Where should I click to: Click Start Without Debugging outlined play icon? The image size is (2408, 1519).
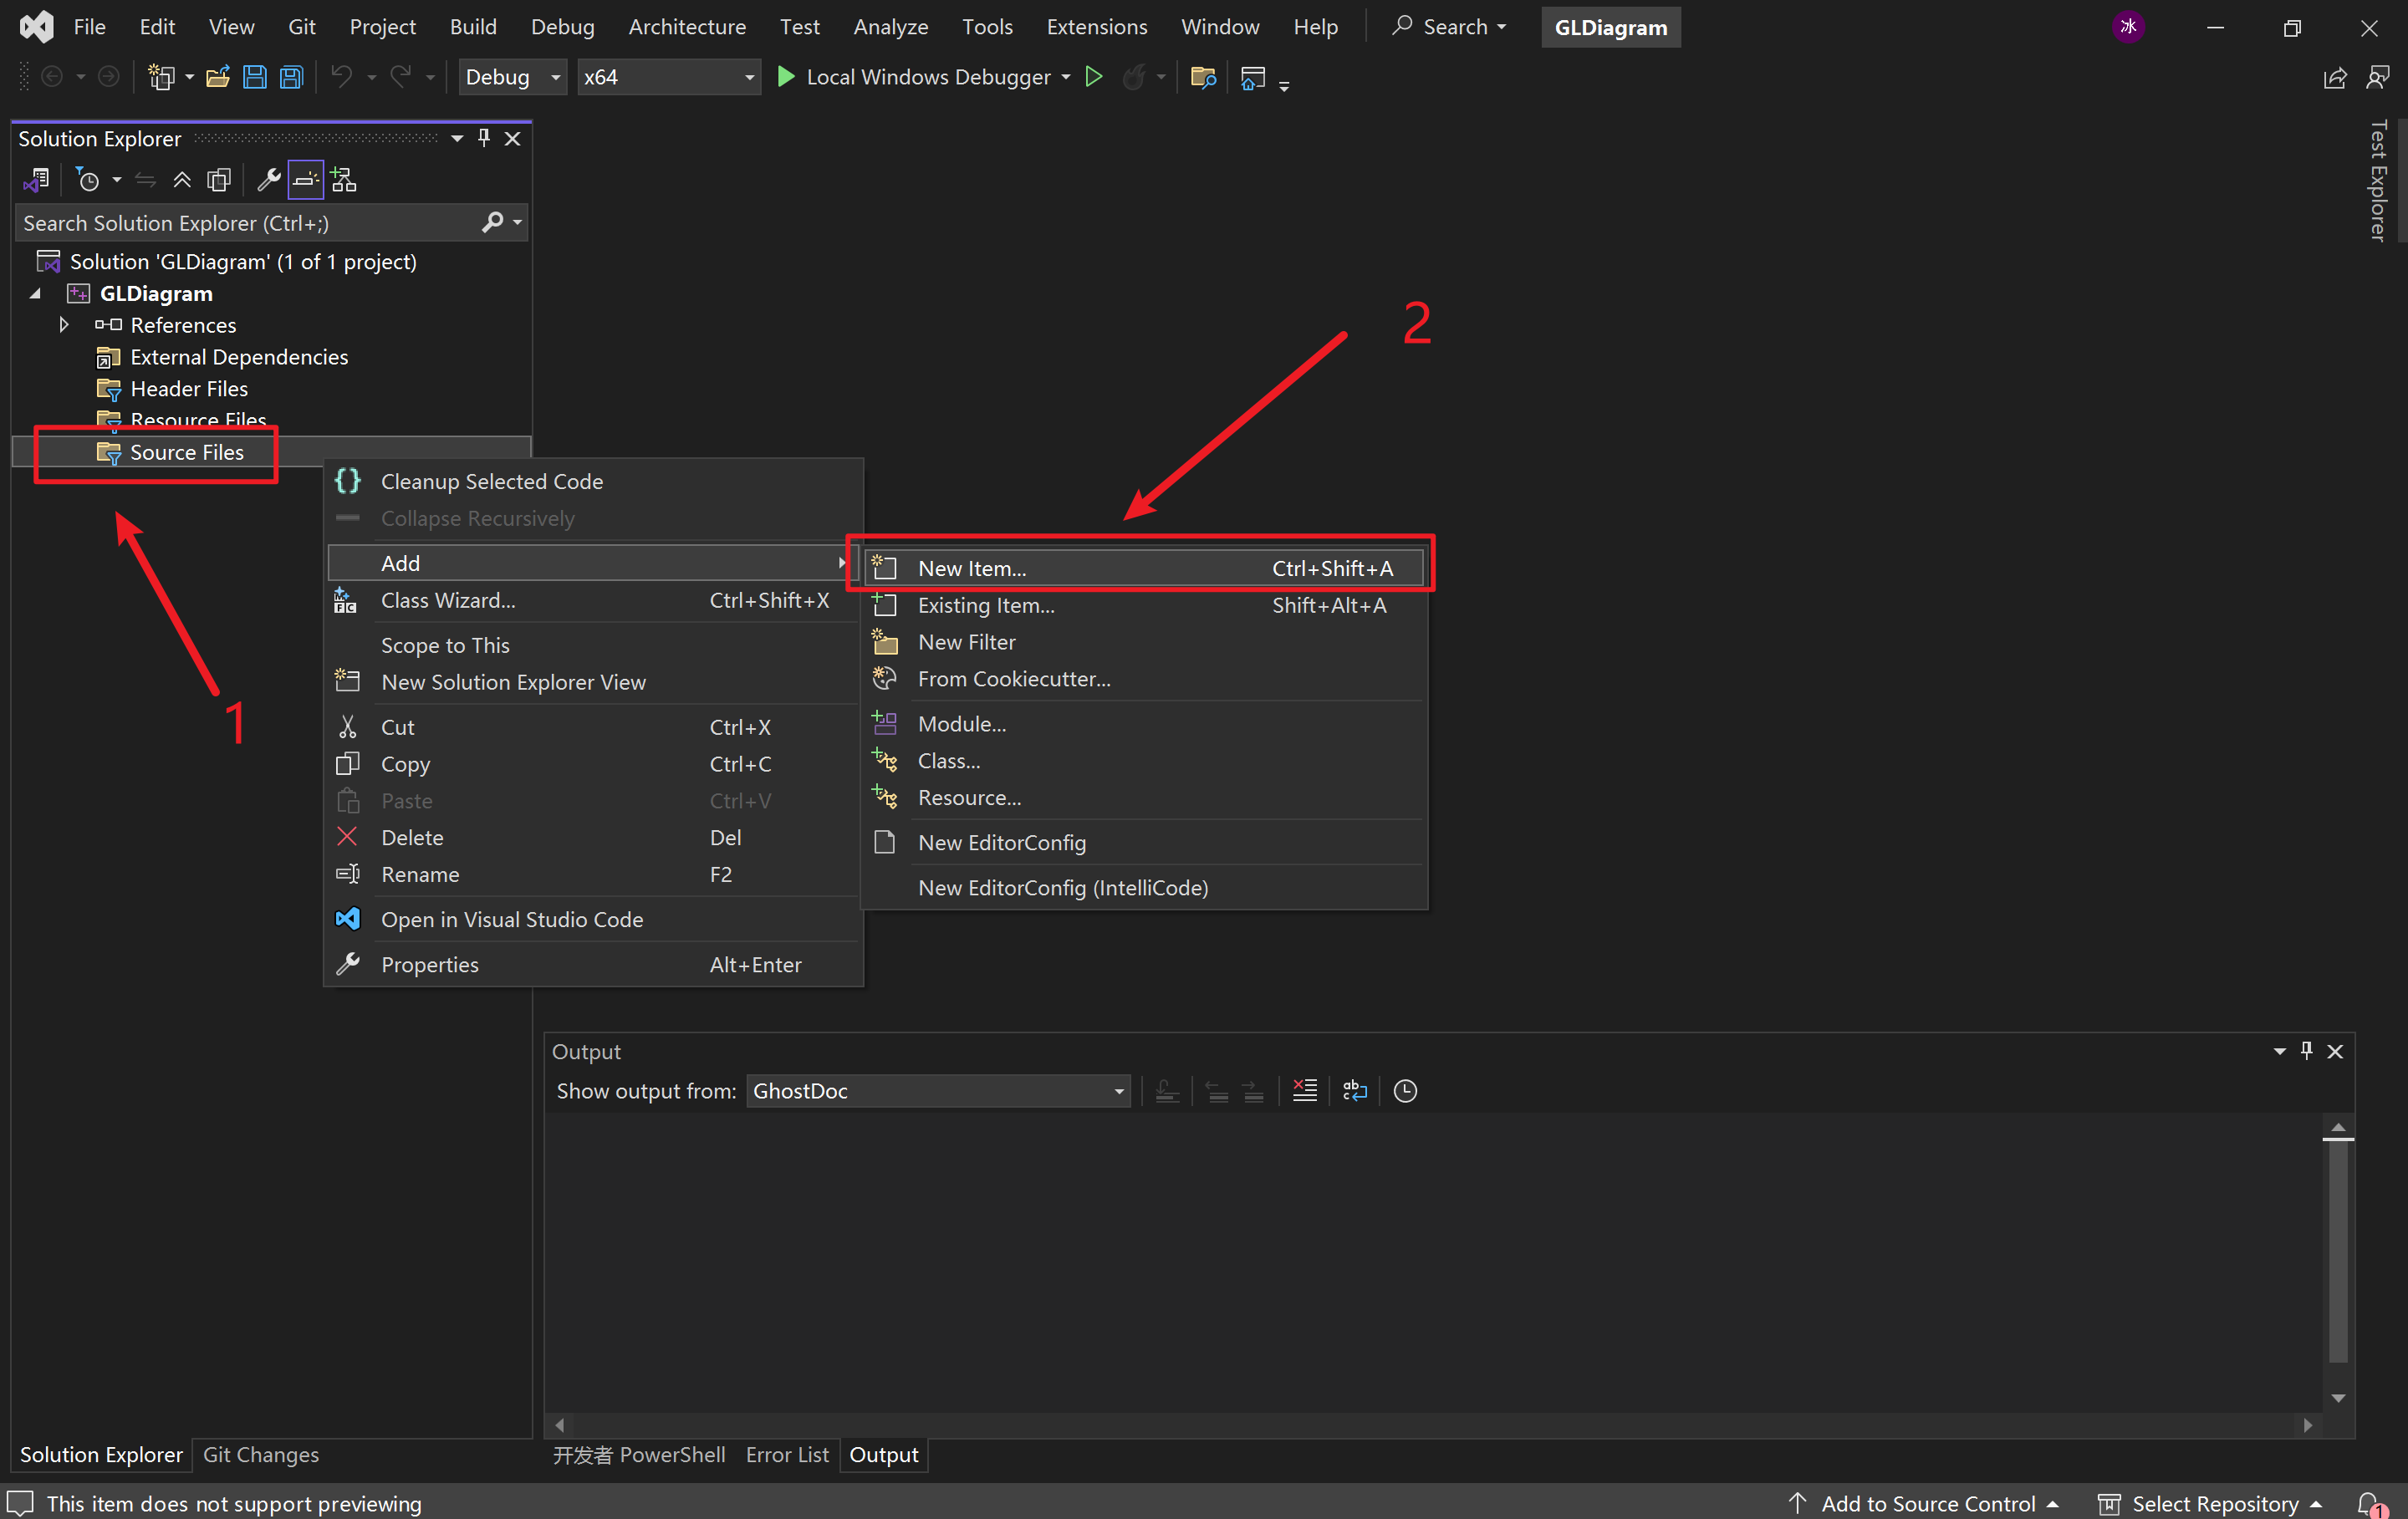[1094, 77]
